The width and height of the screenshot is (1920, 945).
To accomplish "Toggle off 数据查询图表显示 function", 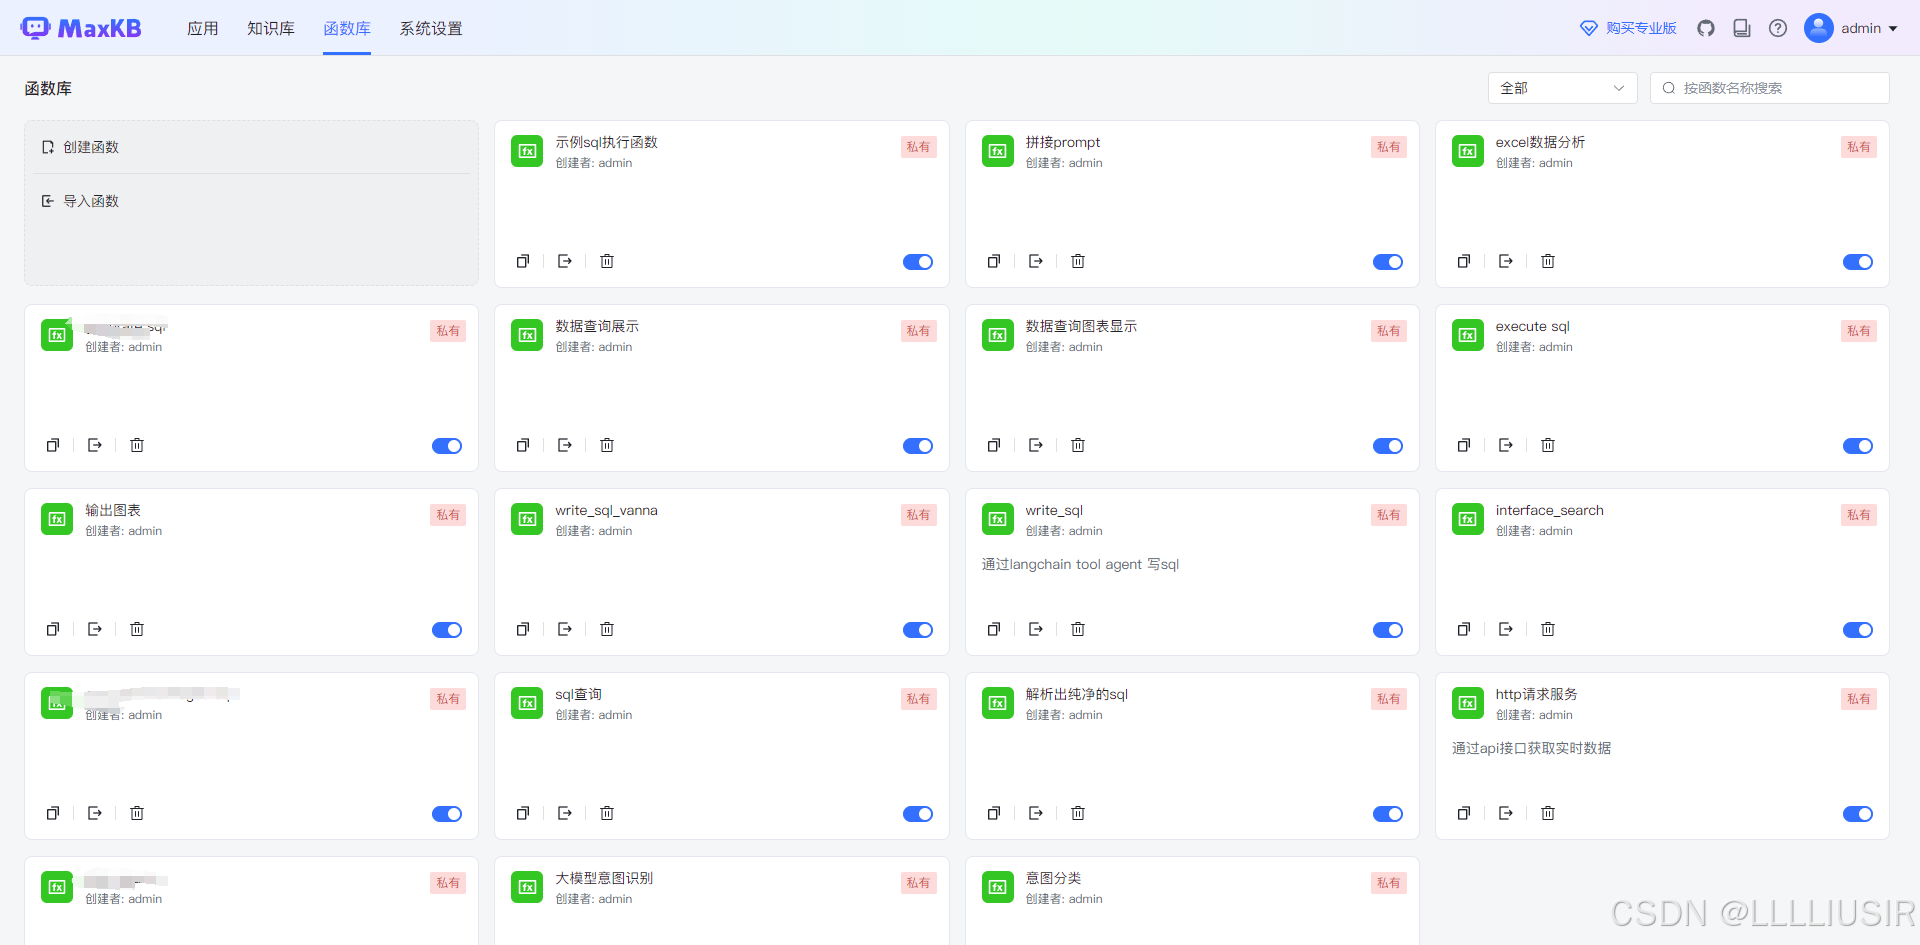I will click(x=1388, y=446).
